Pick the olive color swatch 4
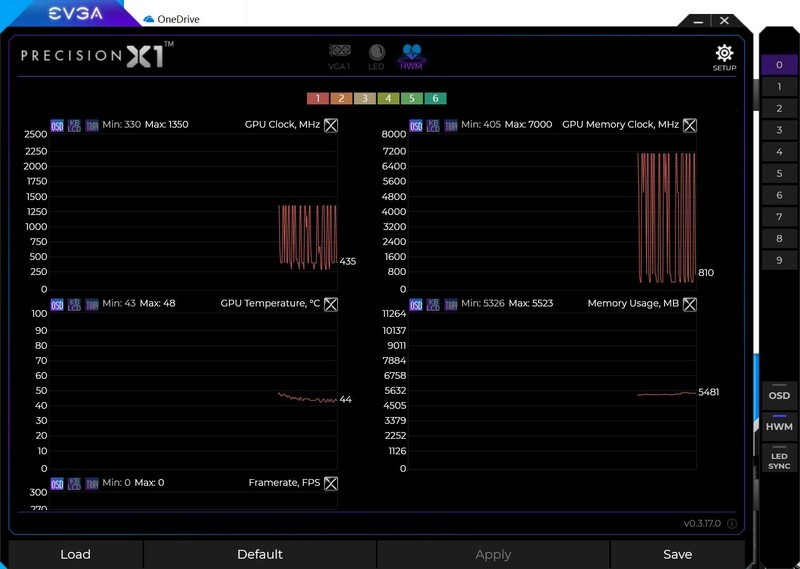800x569 pixels. pos(388,98)
